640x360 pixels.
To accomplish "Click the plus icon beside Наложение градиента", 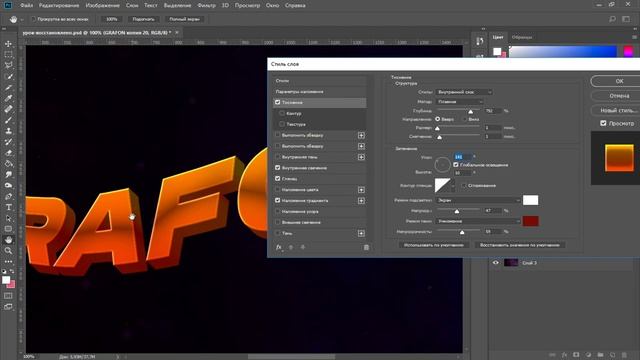I will point(361,201).
